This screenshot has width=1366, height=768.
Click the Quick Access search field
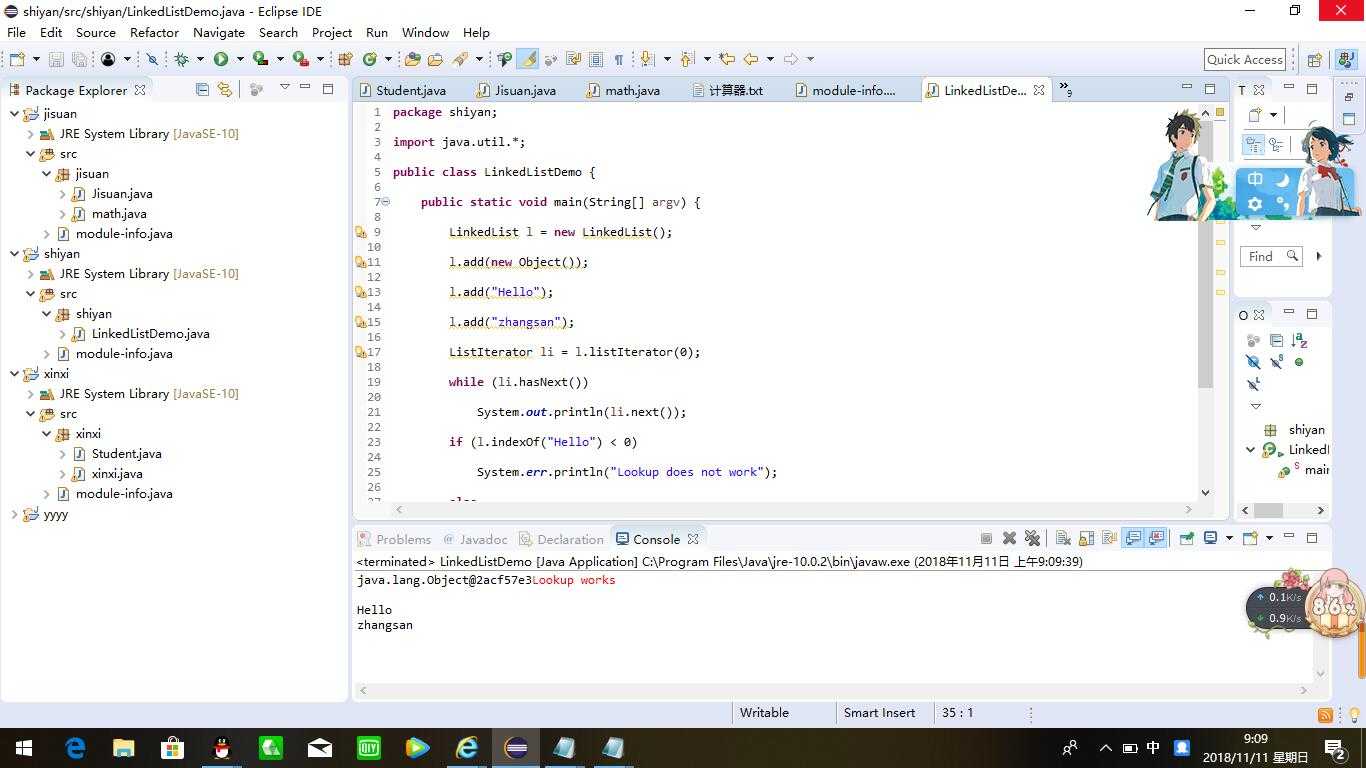1244,59
